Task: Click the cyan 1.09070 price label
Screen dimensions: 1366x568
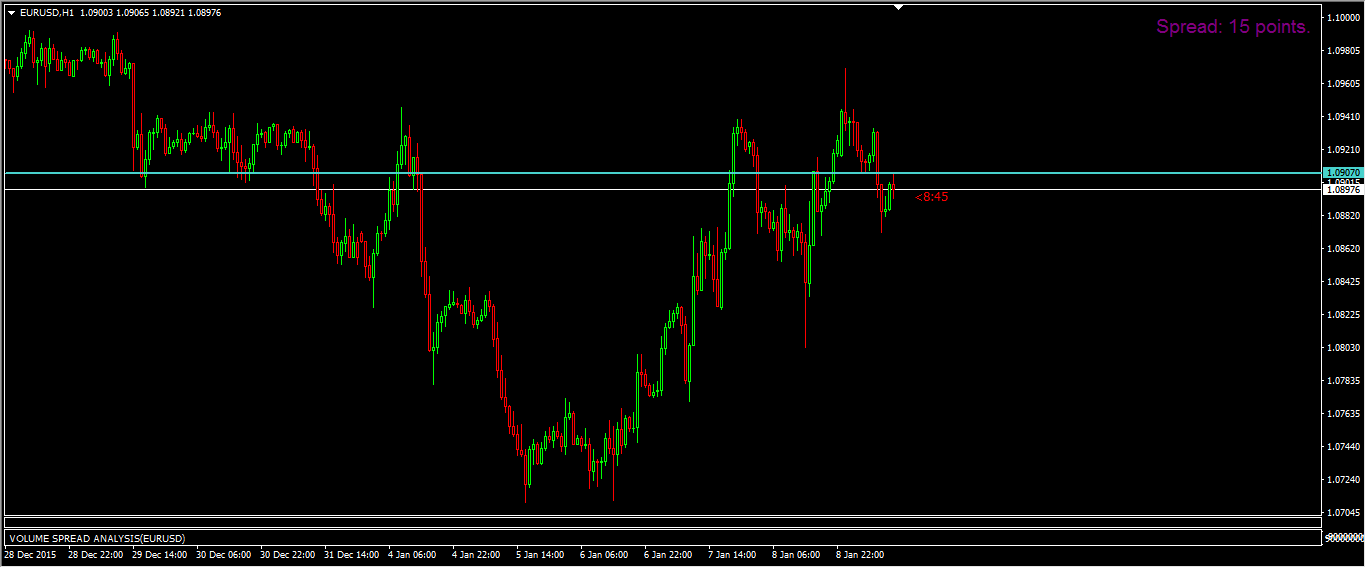Action: point(1342,173)
